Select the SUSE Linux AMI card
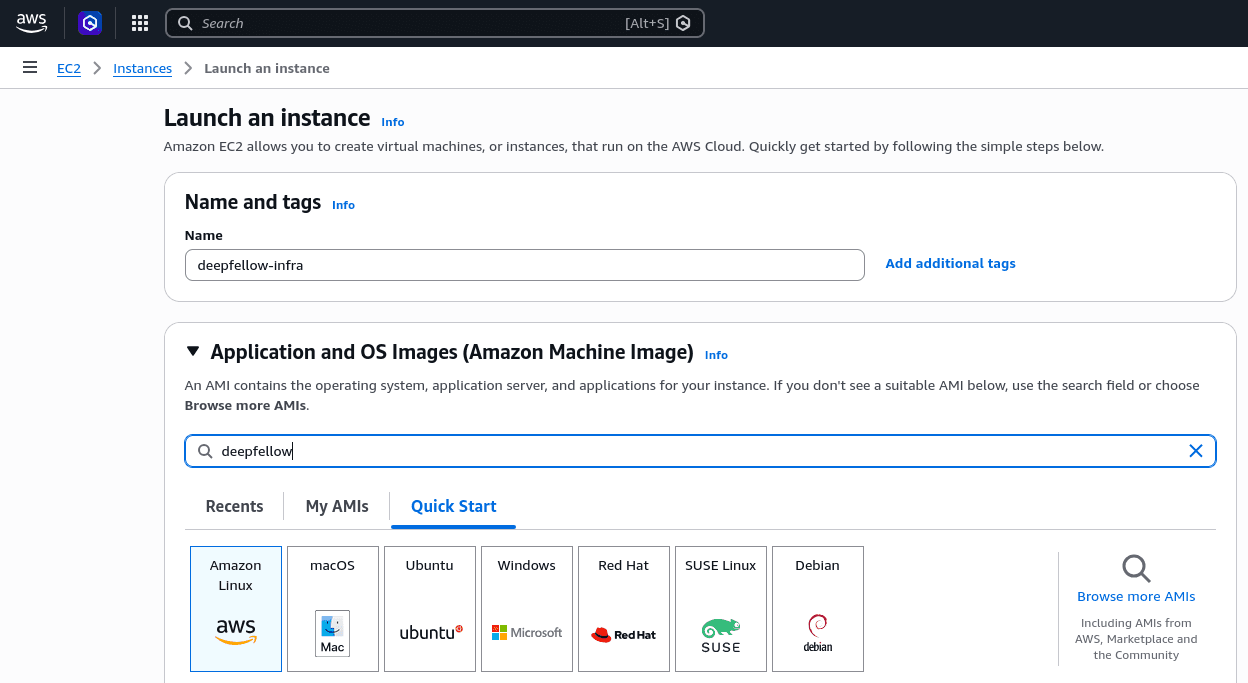Image resolution: width=1248 pixels, height=683 pixels. tap(720, 608)
